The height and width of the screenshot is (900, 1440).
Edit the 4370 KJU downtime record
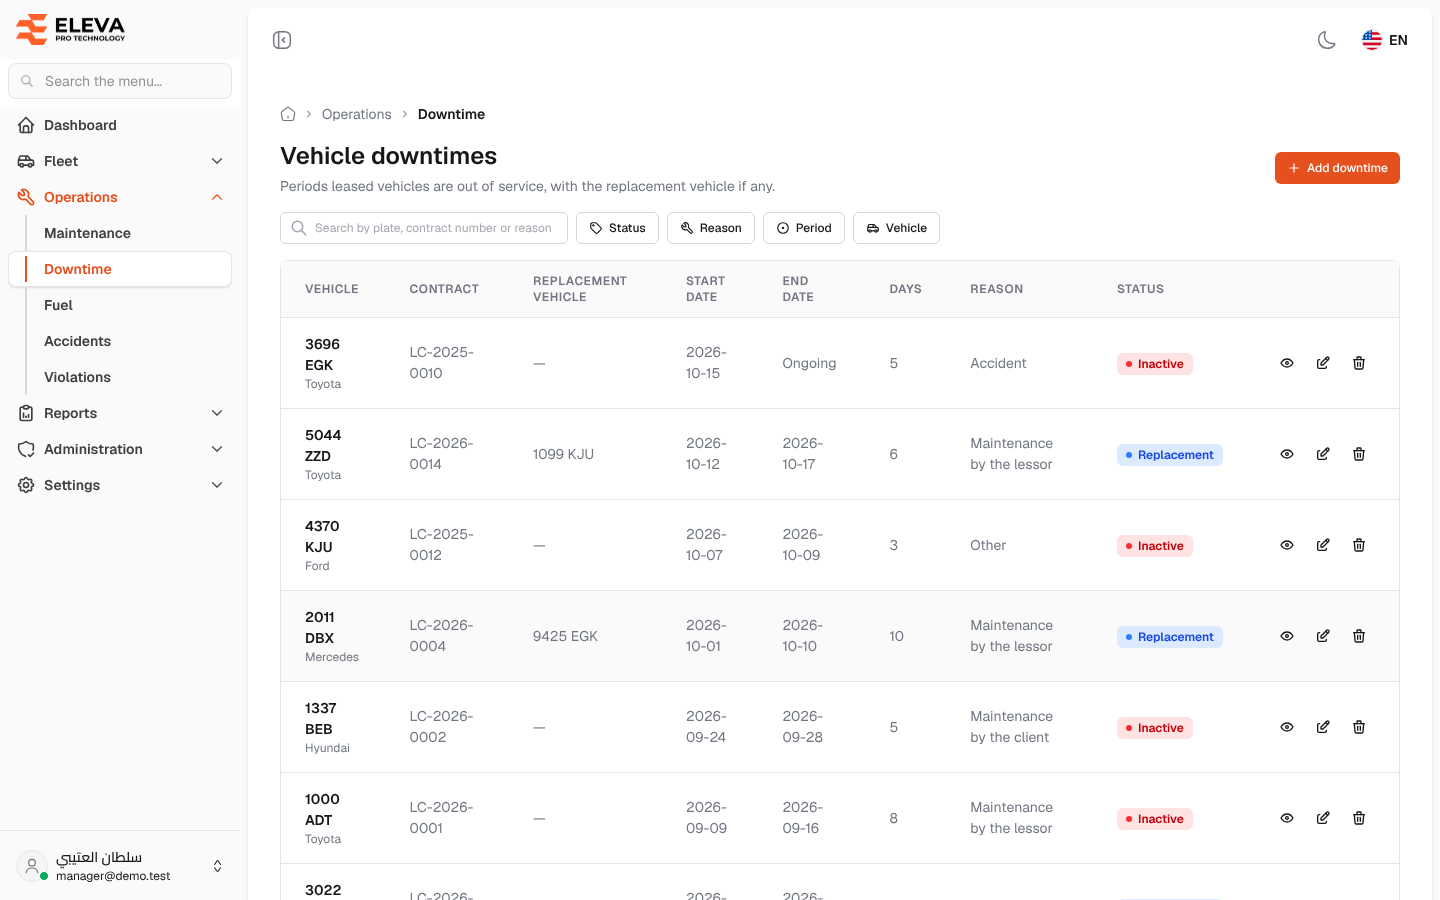pyautogui.click(x=1323, y=545)
